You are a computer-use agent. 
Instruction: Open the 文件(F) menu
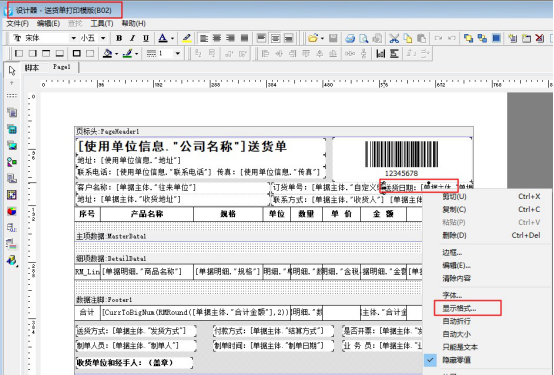18,23
